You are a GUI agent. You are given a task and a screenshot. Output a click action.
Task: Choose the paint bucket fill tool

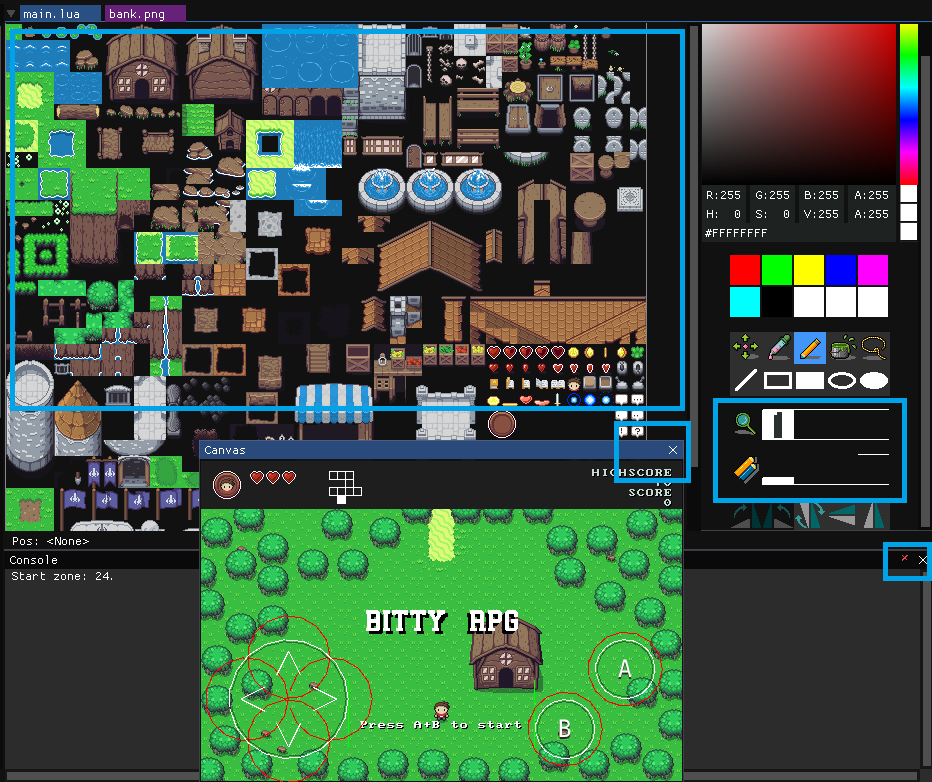point(842,347)
